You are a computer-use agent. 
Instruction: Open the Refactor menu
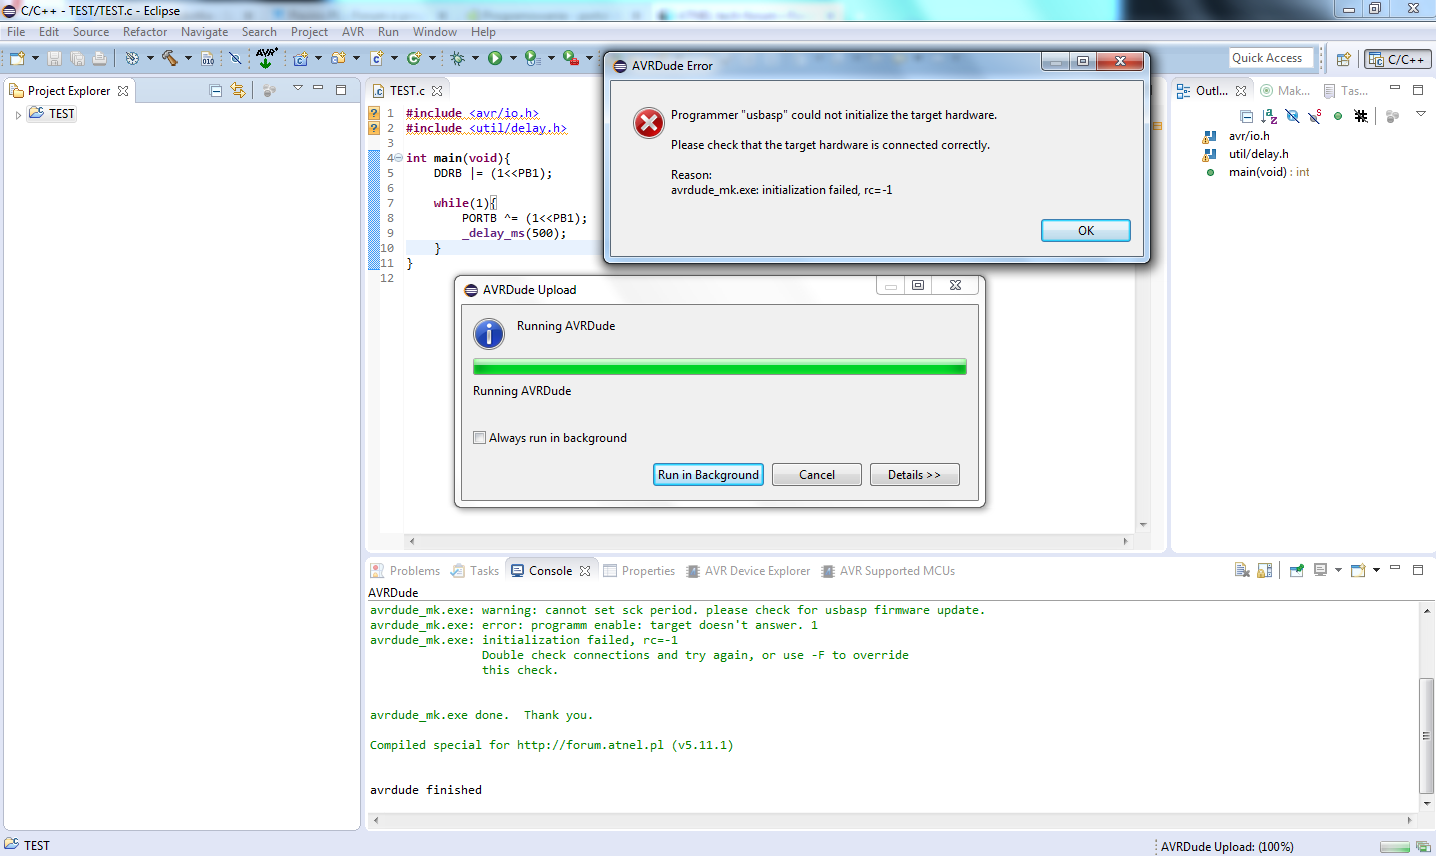(x=145, y=32)
